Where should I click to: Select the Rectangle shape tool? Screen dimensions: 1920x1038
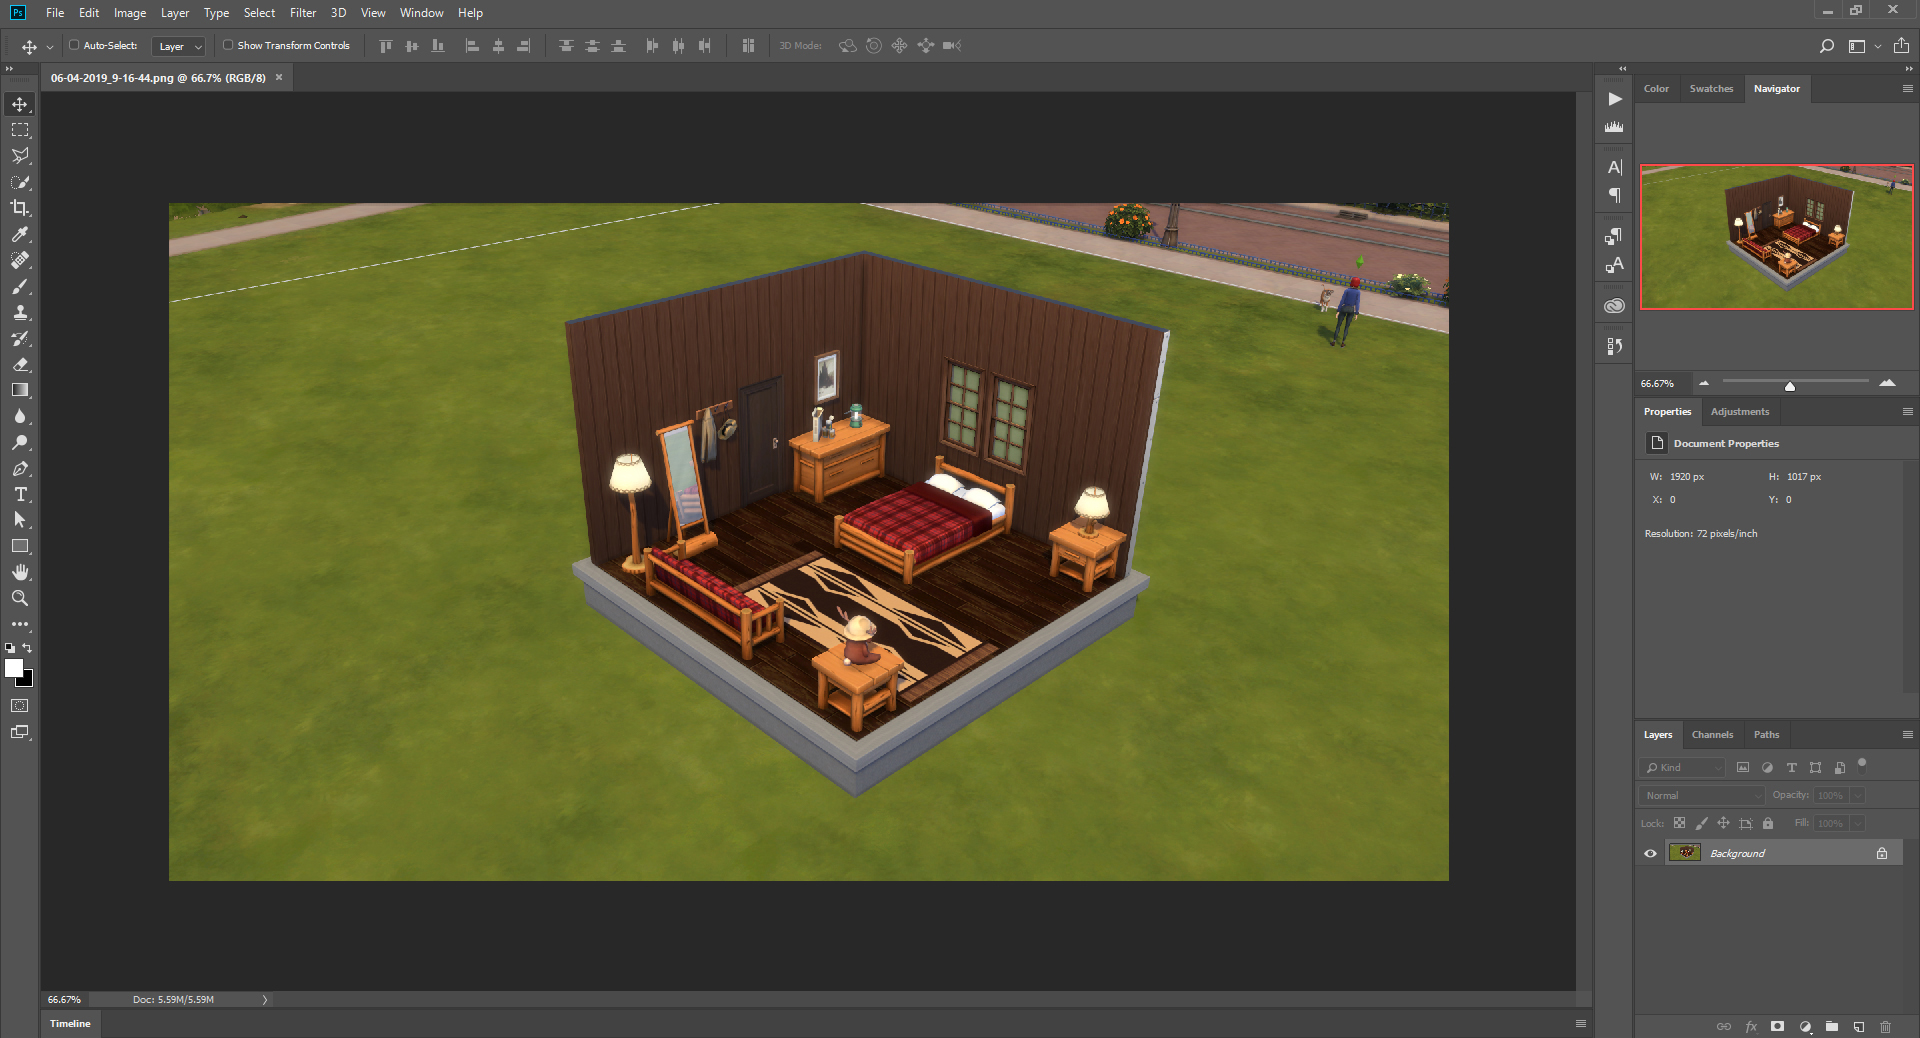pyautogui.click(x=20, y=546)
